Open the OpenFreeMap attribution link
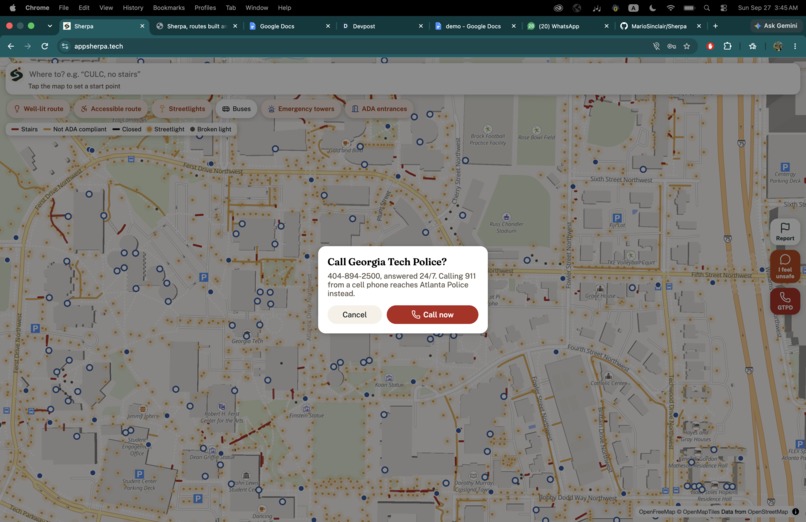Viewport: 806px width, 522px height. click(x=656, y=512)
